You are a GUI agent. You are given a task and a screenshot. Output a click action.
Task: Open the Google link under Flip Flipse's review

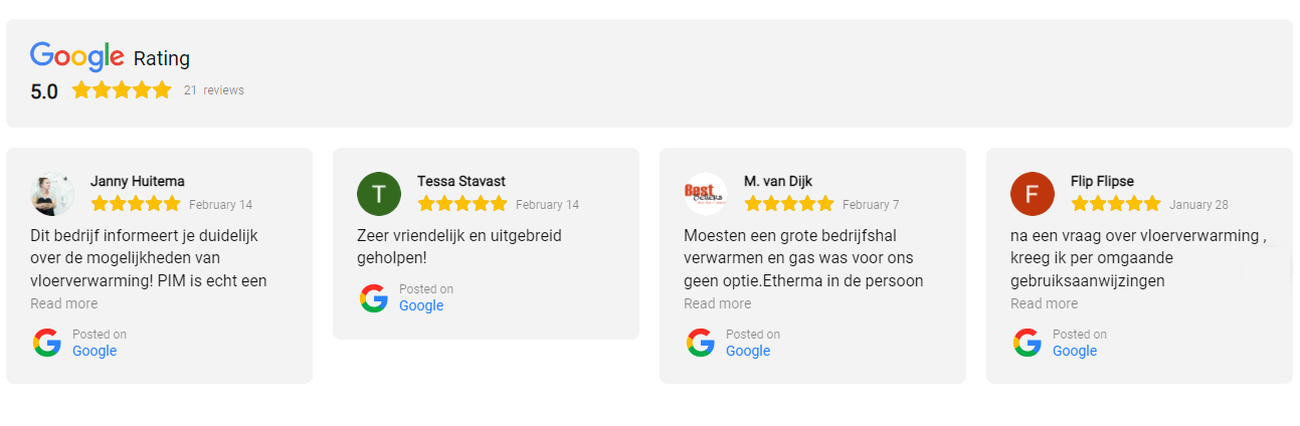point(1075,351)
